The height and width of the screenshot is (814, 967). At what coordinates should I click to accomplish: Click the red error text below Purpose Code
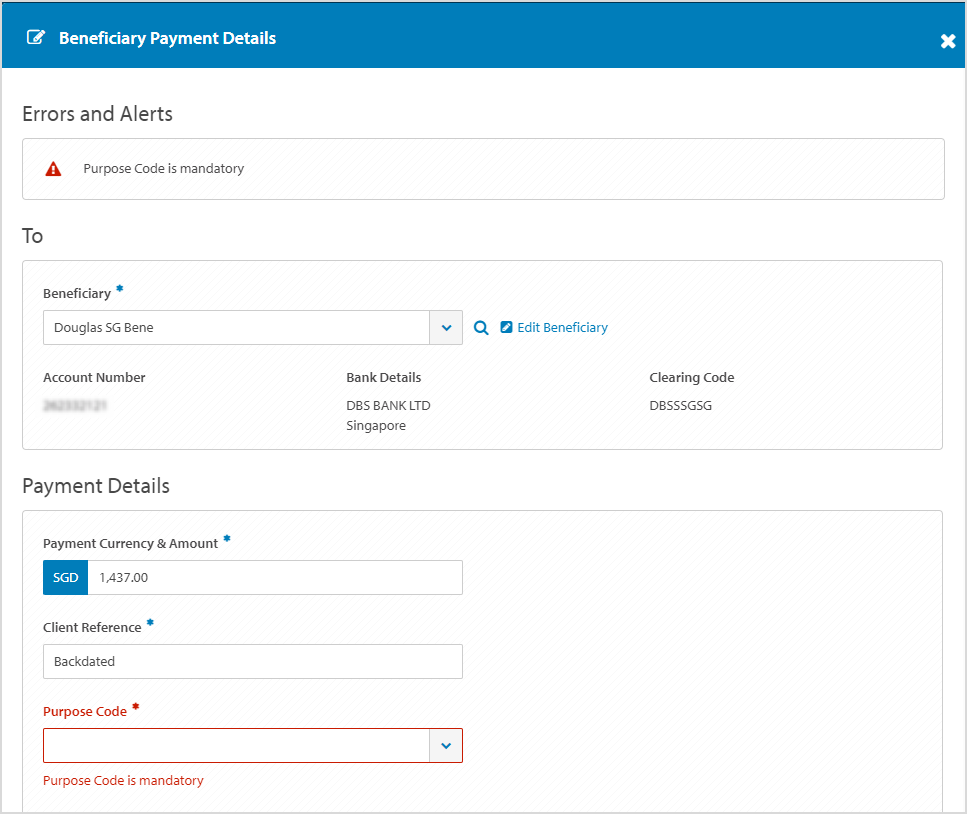coord(123,781)
